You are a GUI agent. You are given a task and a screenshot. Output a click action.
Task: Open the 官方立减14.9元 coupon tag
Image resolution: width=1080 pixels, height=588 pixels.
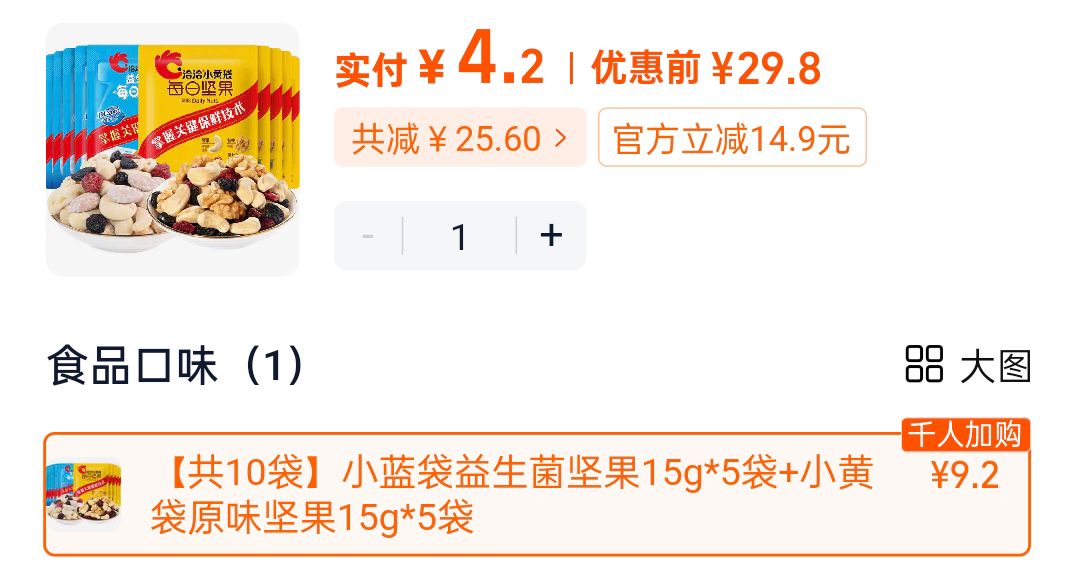click(x=732, y=138)
